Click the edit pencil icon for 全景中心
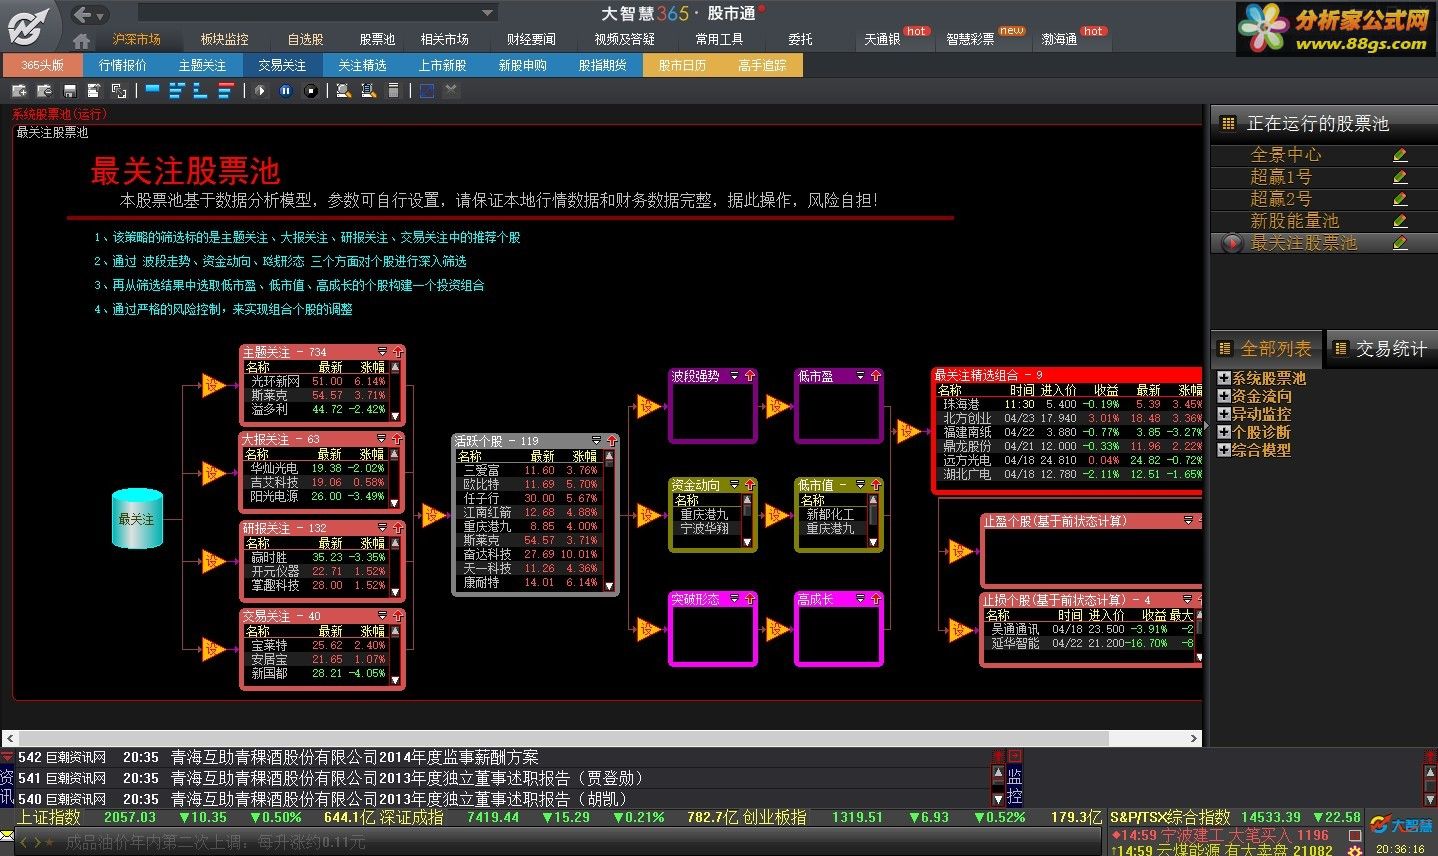Screen dimensions: 1438x856 pyautogui.click(x=1400, y=155)
